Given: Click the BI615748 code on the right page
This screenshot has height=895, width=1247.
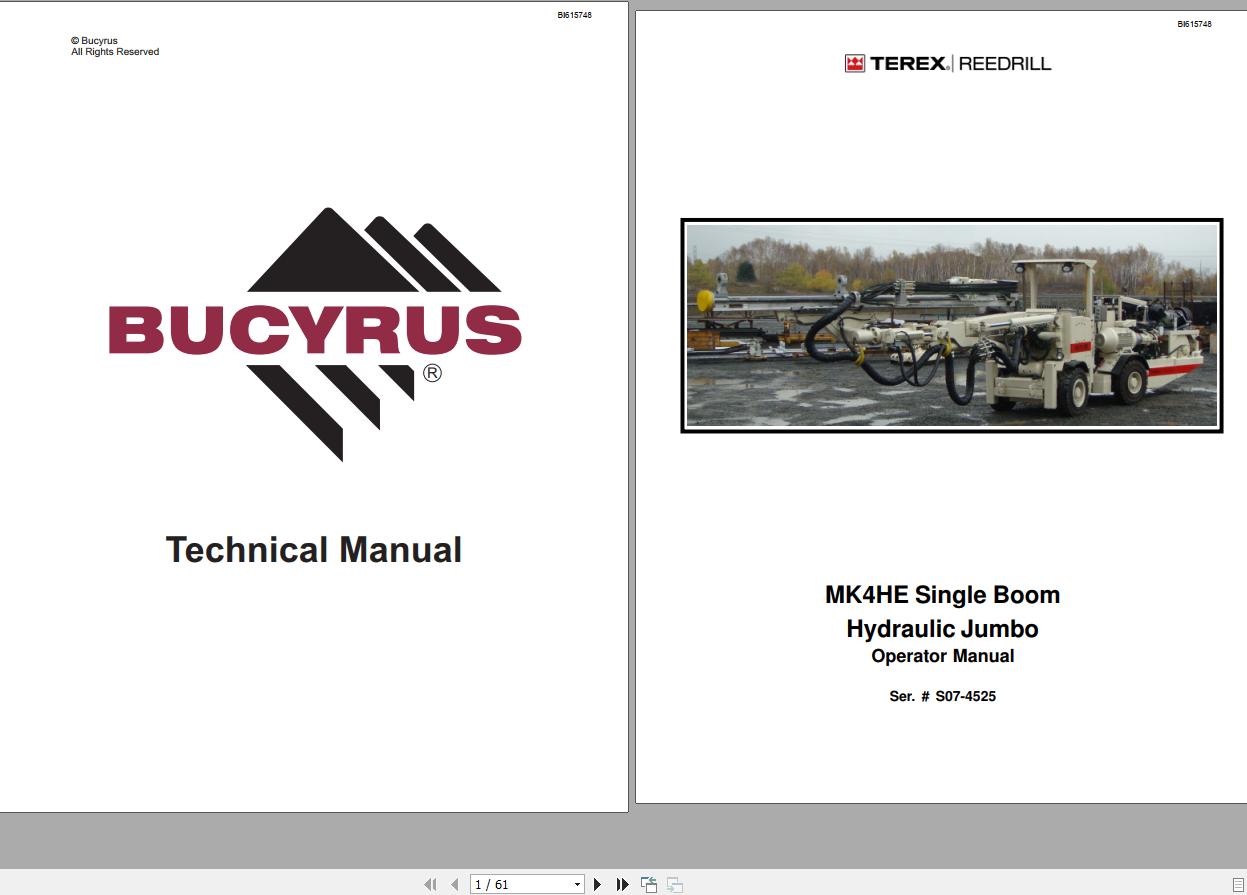Looking at the screenshot, I should (x=1193, y=22).
